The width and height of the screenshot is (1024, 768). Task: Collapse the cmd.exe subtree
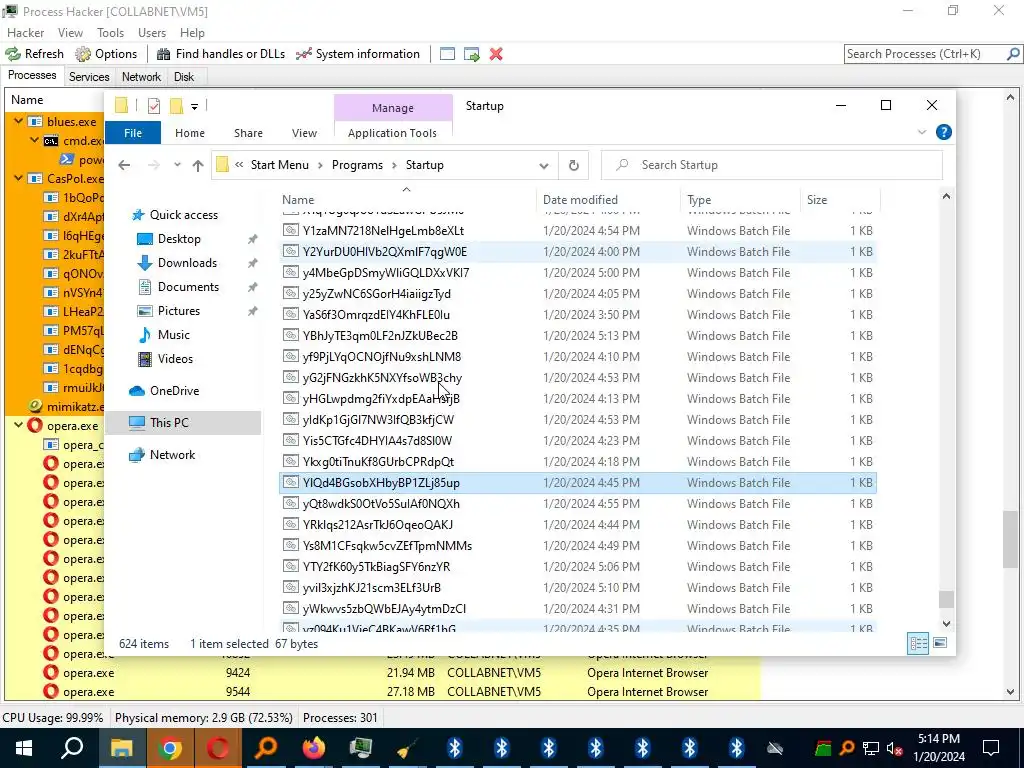tap(35, 140)
